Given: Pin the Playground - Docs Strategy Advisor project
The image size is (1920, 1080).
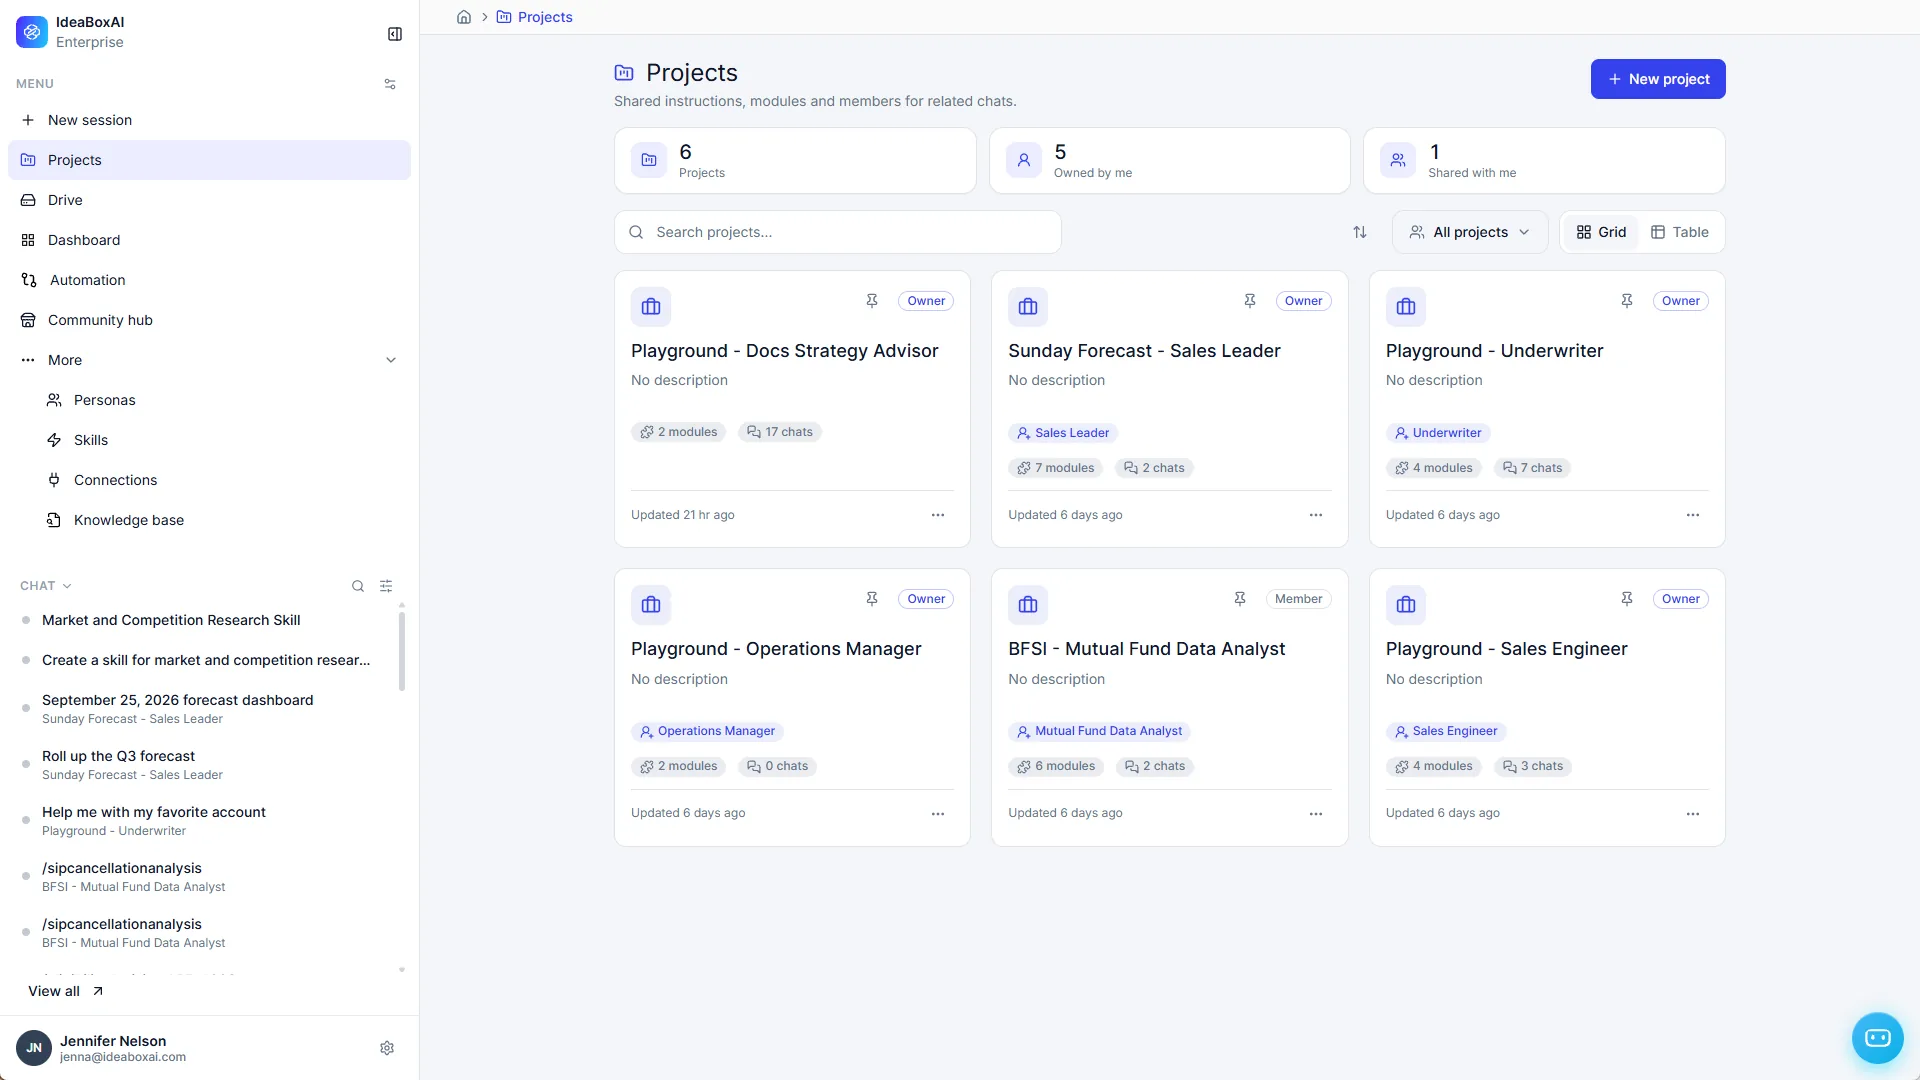Looking at the screenshot, I should click(x=872, y=301).
